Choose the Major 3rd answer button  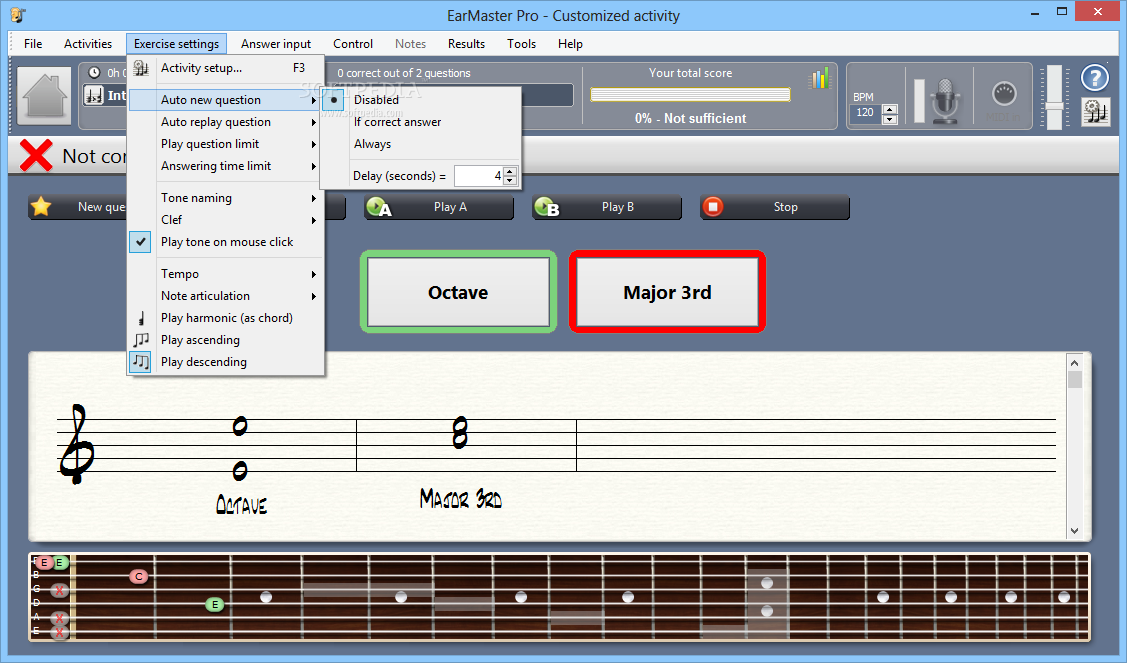[667, 292]
